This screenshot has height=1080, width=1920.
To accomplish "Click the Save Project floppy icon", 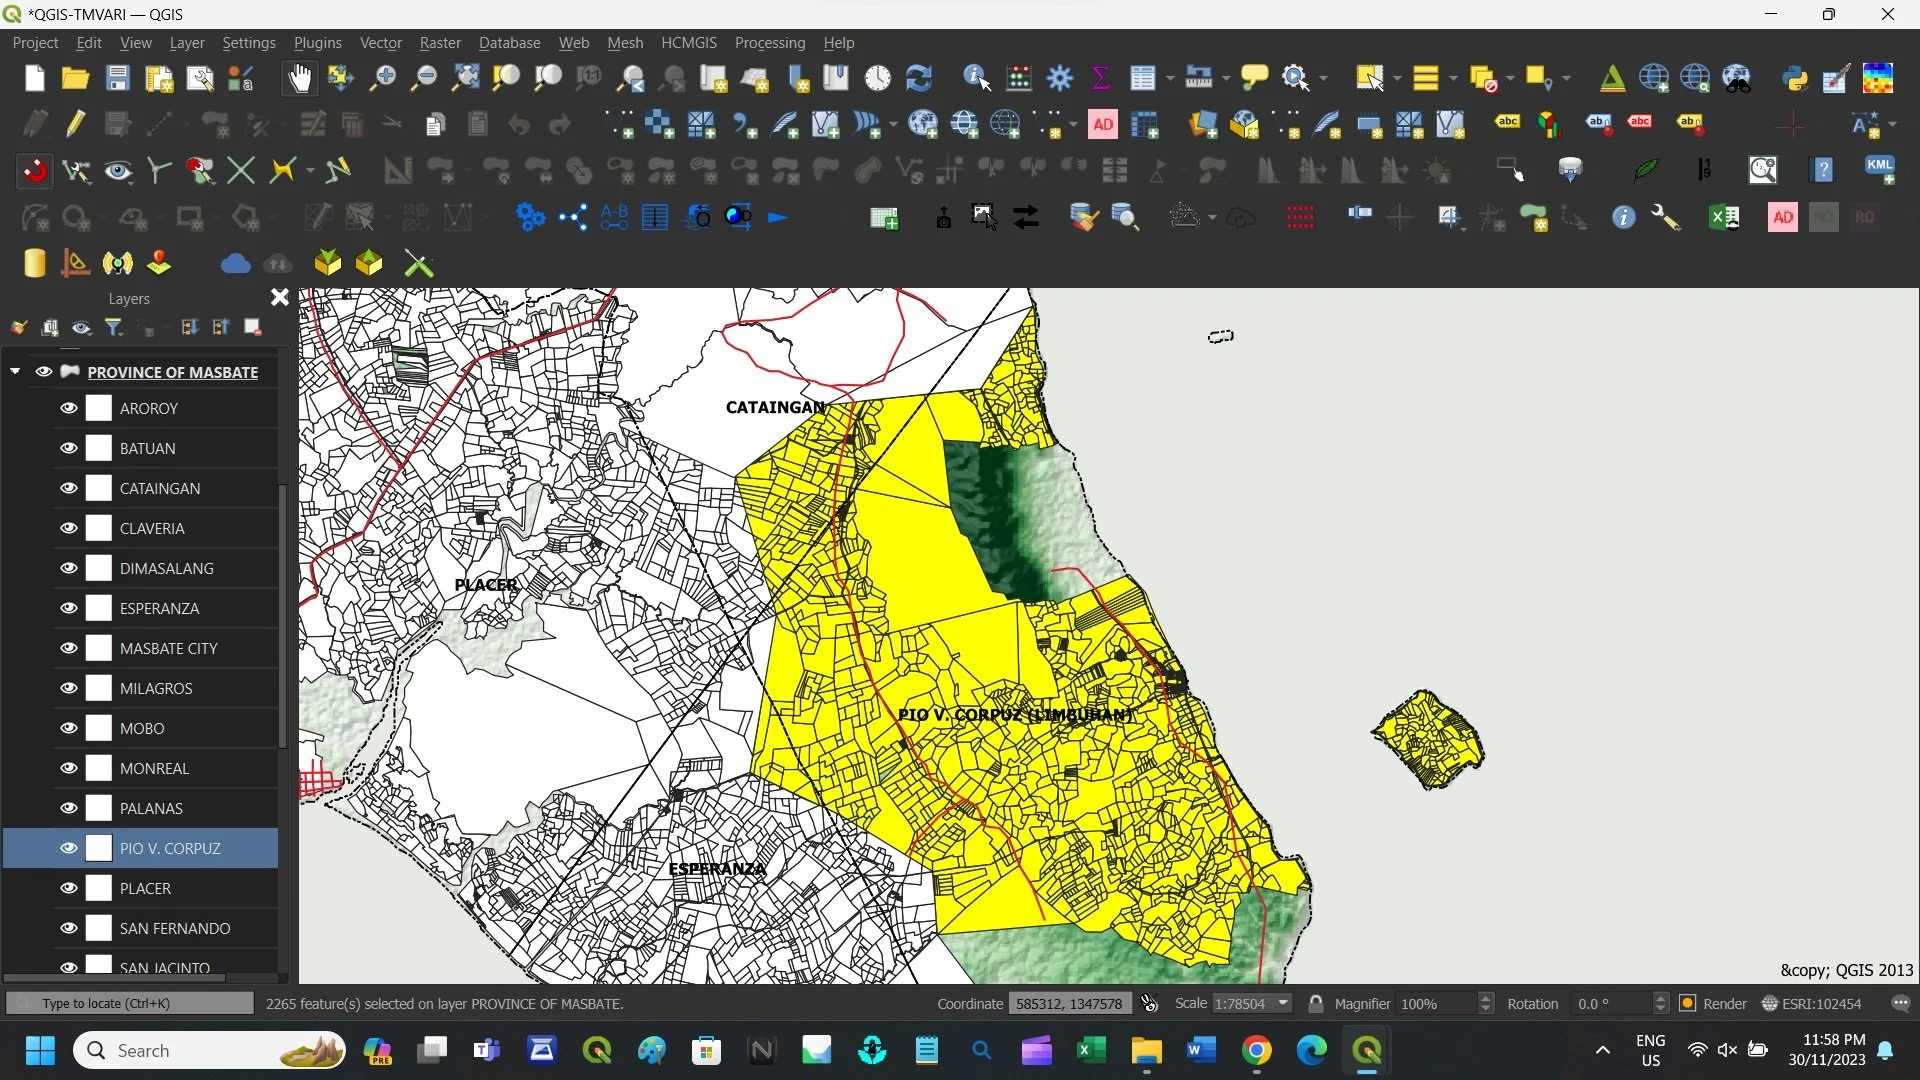I will point(118,78).
